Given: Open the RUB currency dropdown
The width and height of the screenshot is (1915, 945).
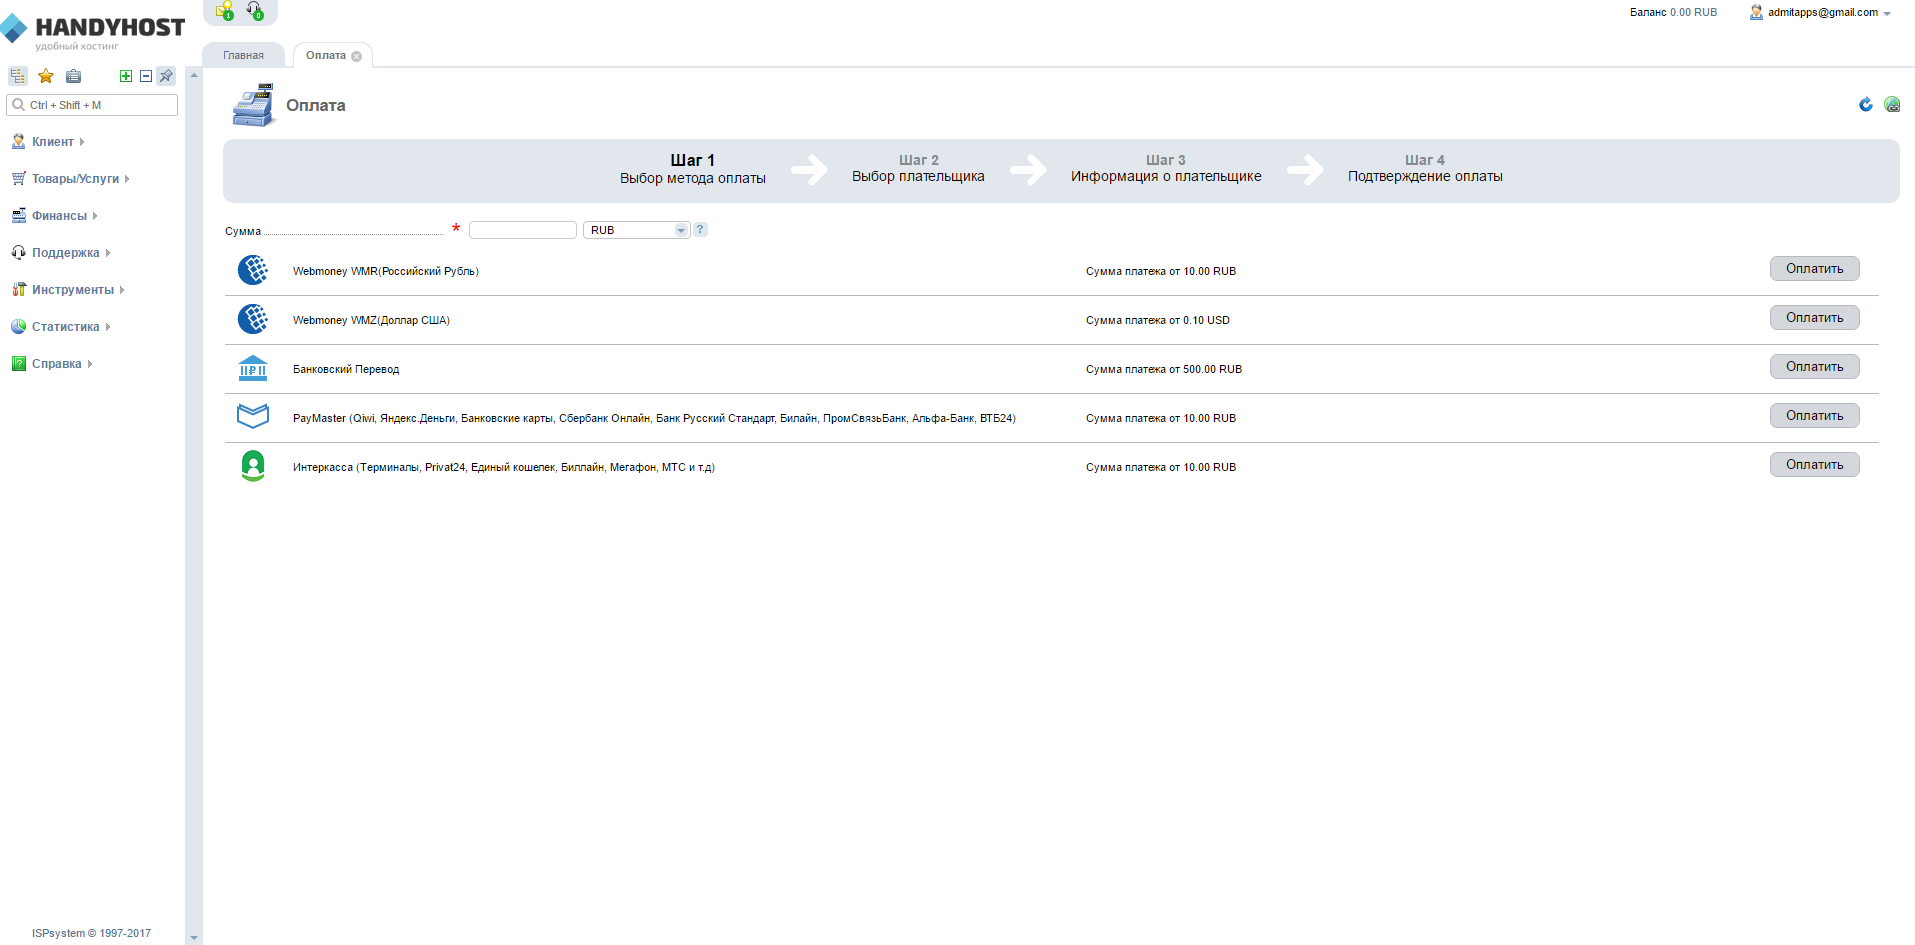Looking at the screenshot, I should pos(637,230).
